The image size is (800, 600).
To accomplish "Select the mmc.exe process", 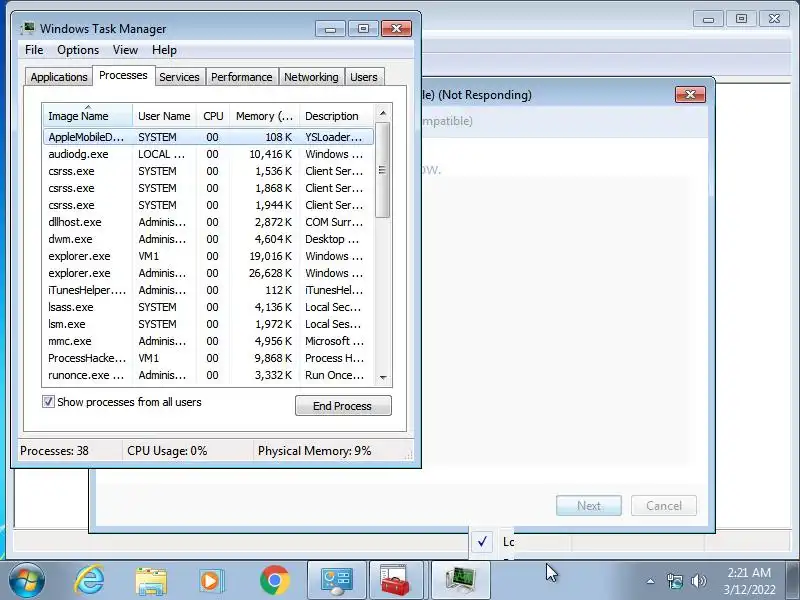I will point(209,341).
